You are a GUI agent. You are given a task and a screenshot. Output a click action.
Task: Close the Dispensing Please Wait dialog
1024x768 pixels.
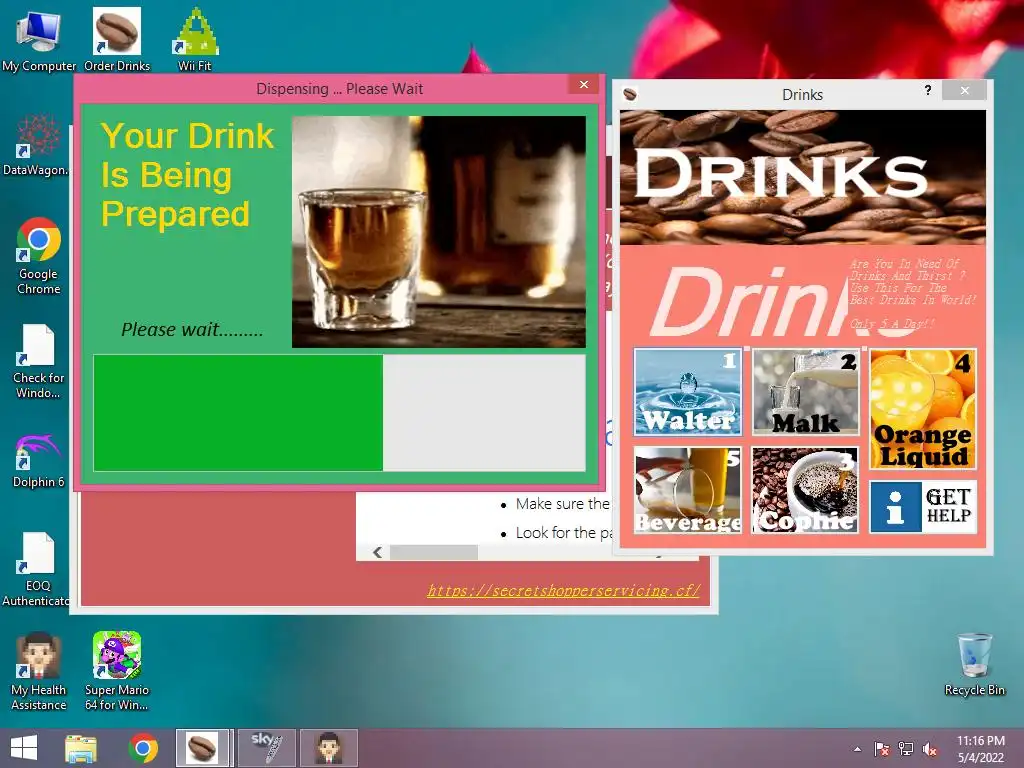pyautogui.click(x=584, y=84)
